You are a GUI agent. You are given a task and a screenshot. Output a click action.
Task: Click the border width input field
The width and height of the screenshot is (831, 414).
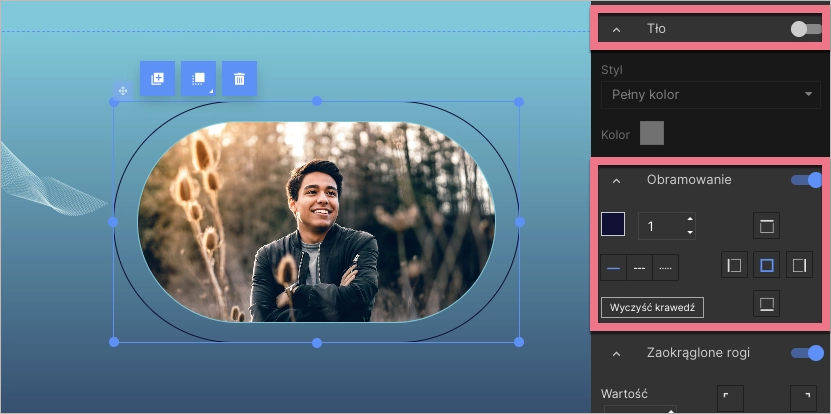pos(660,226)
